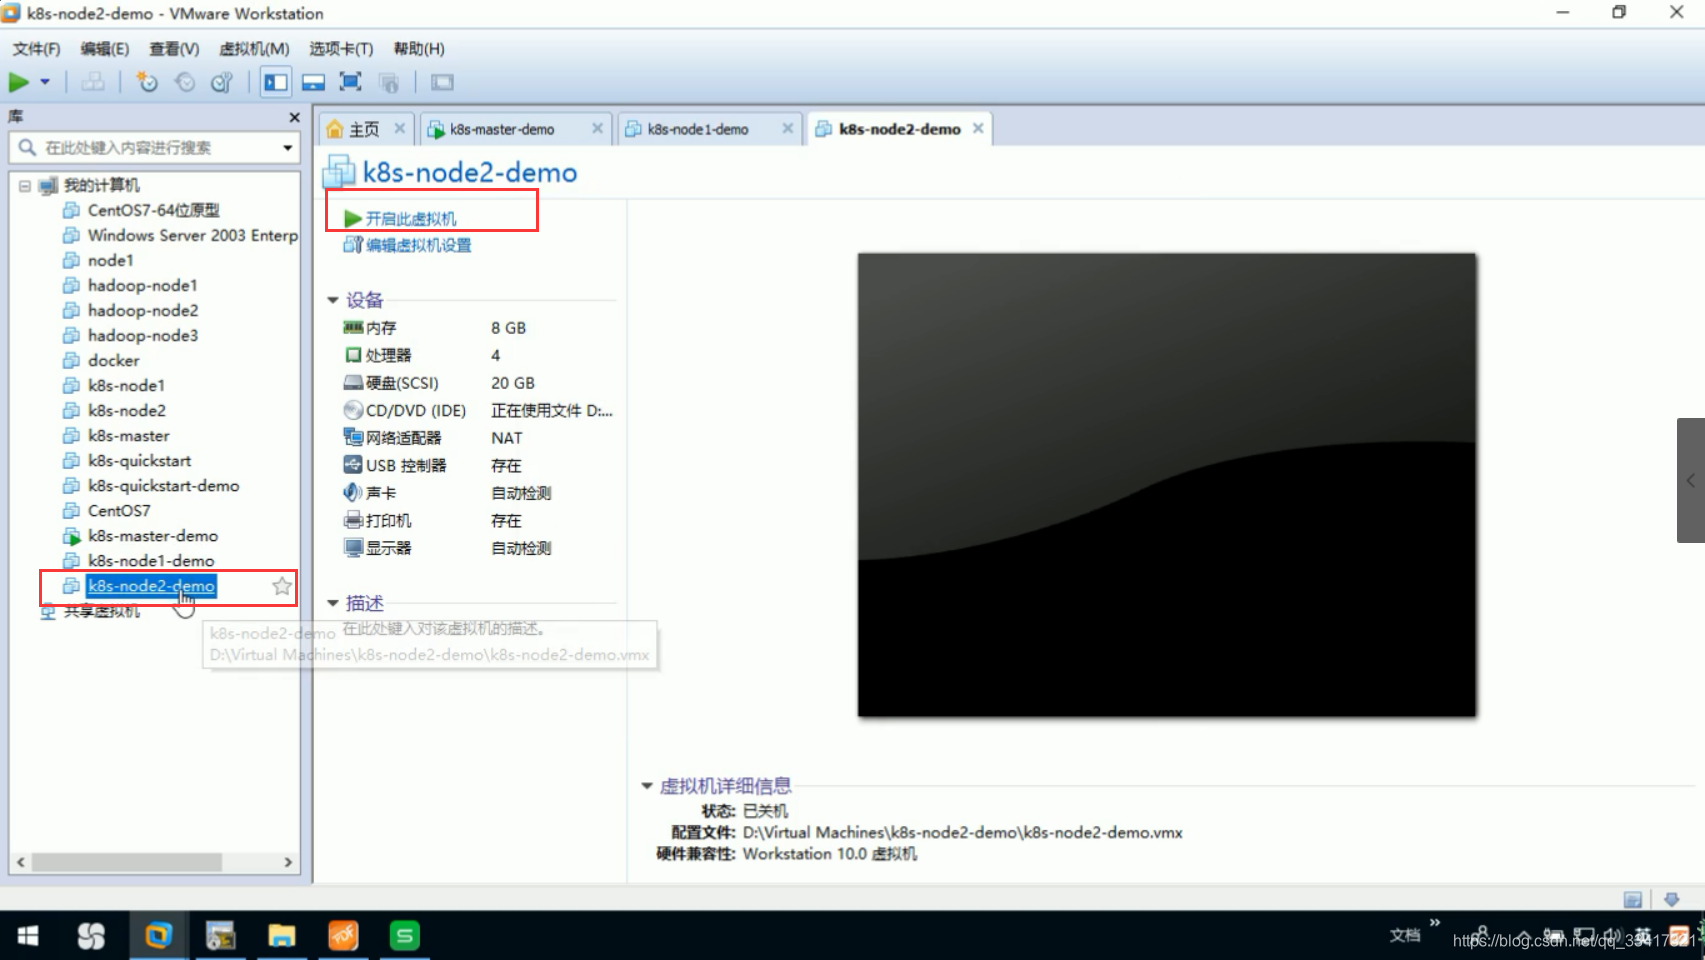Open the 查看(V) menu
Screen dimensions: 1705x960
click(174, 49)
